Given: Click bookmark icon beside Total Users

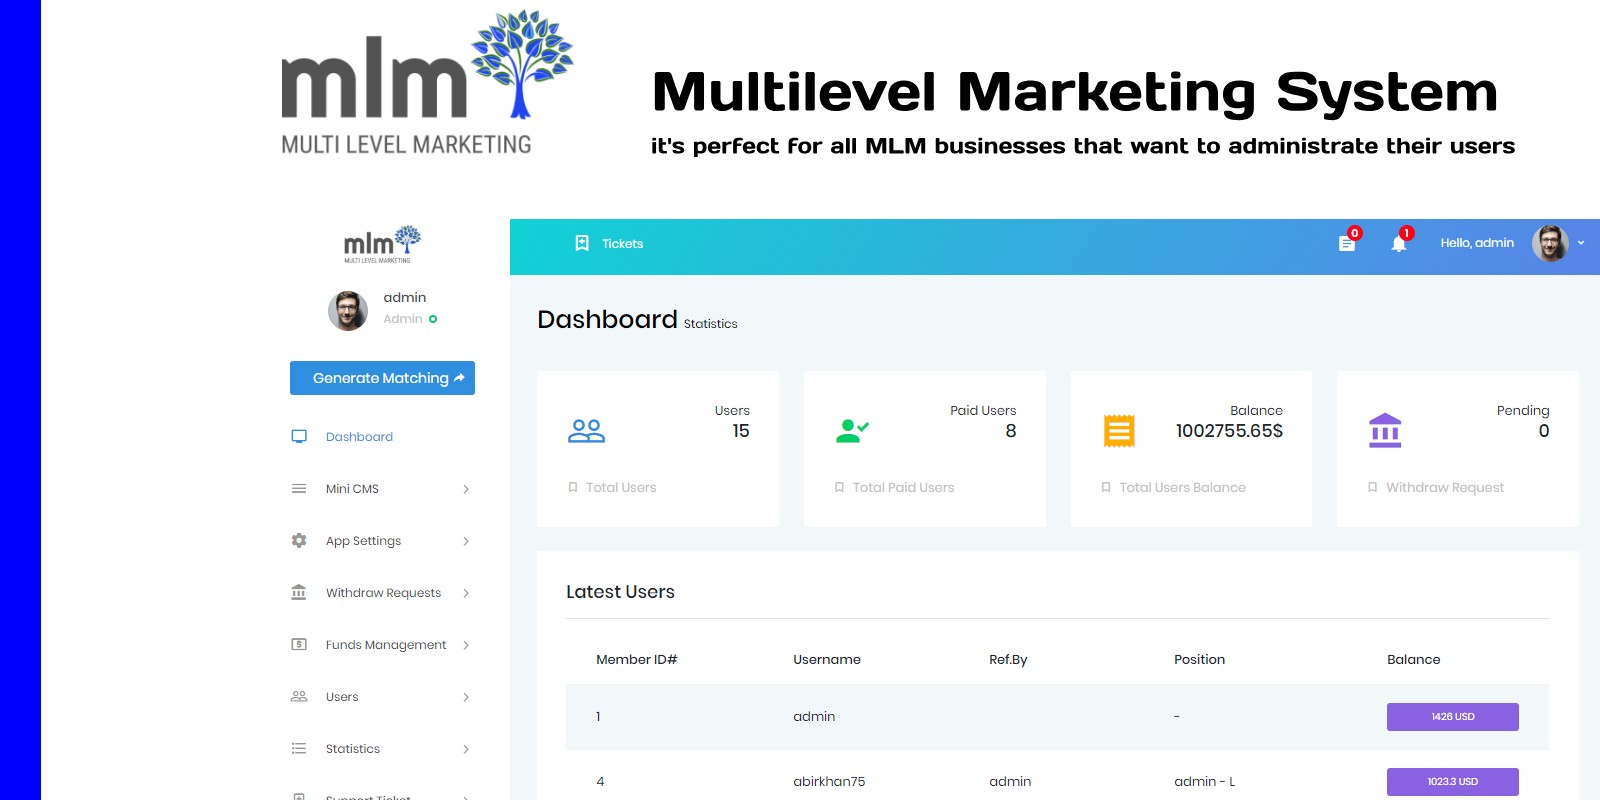Looking at the screenshot, I should (x=573, y=488).
